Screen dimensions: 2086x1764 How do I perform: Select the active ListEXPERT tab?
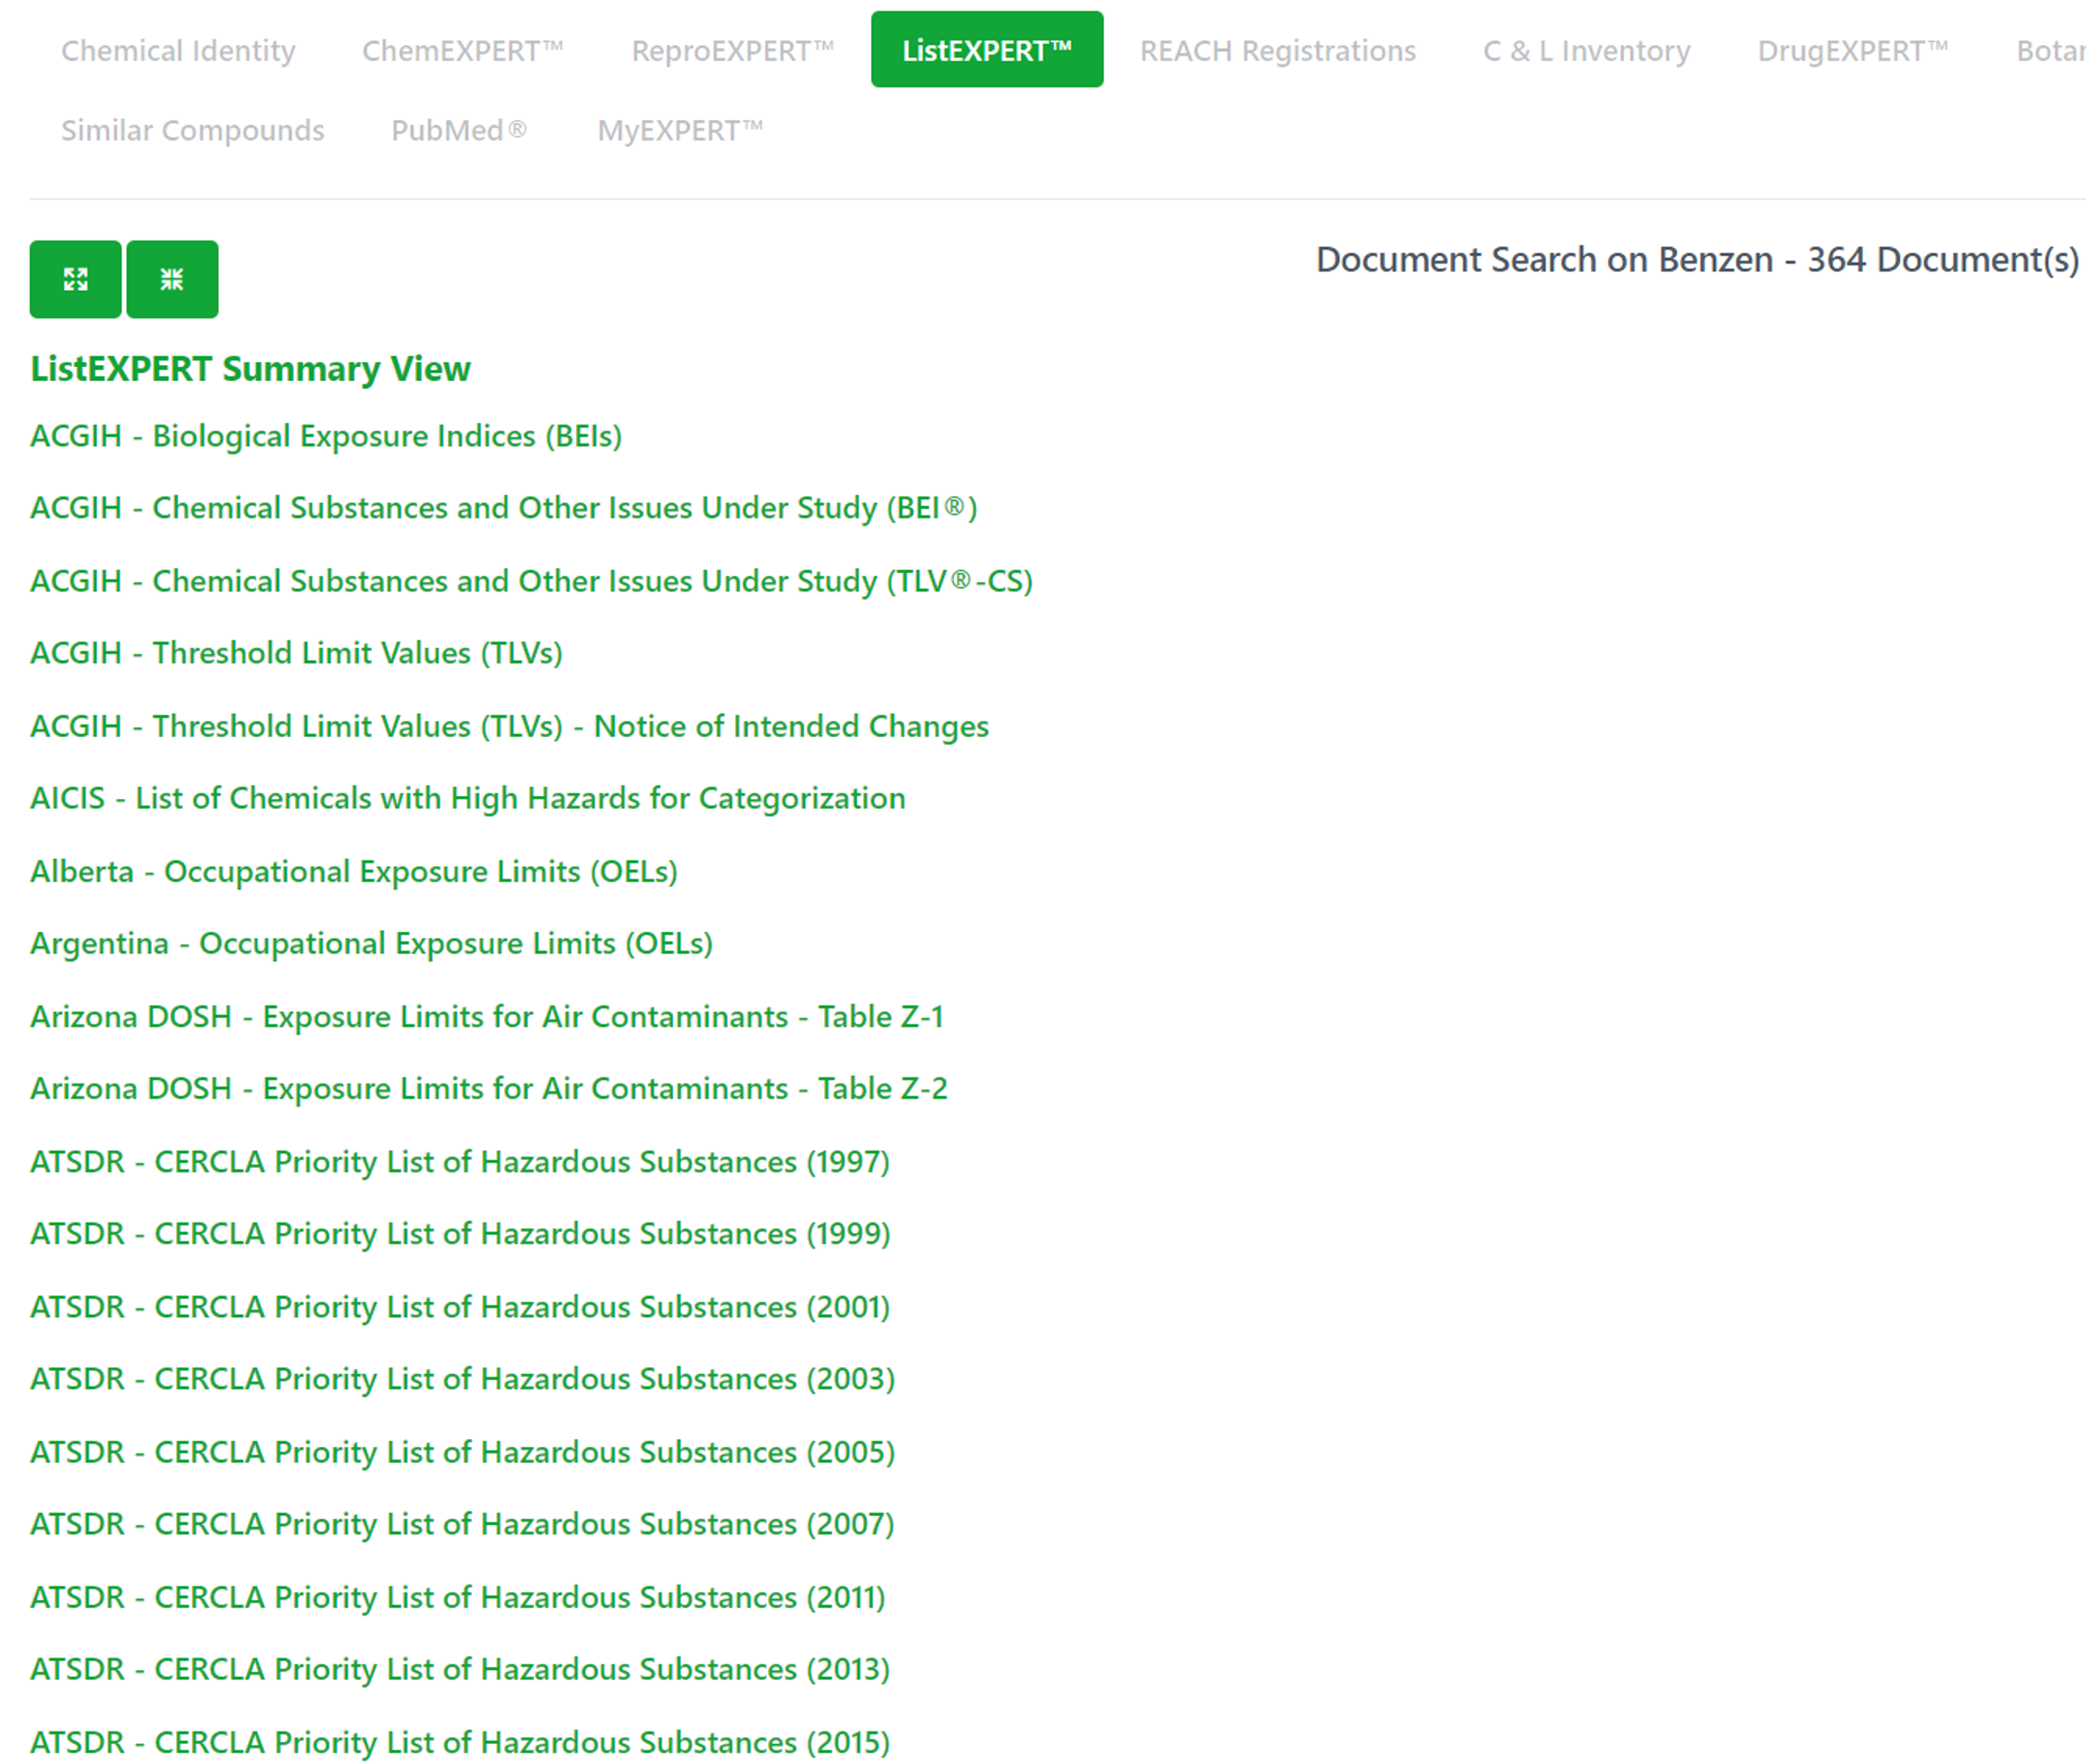pos(987,50)
